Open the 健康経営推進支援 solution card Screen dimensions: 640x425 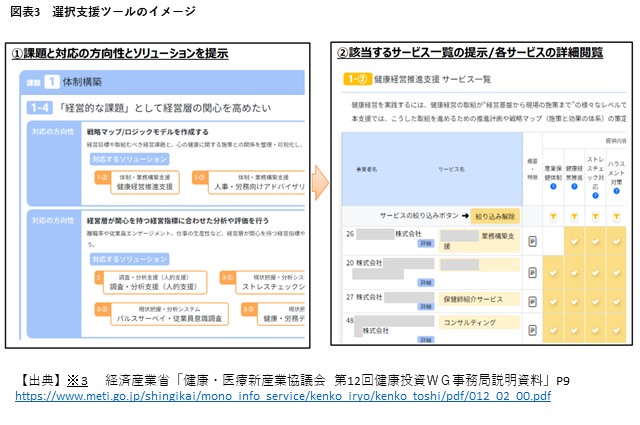coord(145,182)
